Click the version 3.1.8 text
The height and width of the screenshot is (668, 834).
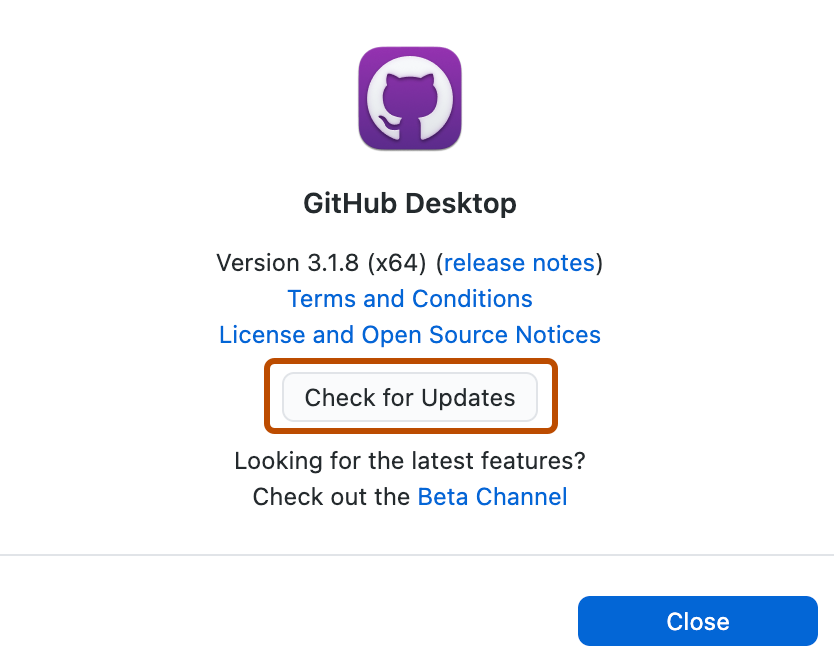coord(300,263)
